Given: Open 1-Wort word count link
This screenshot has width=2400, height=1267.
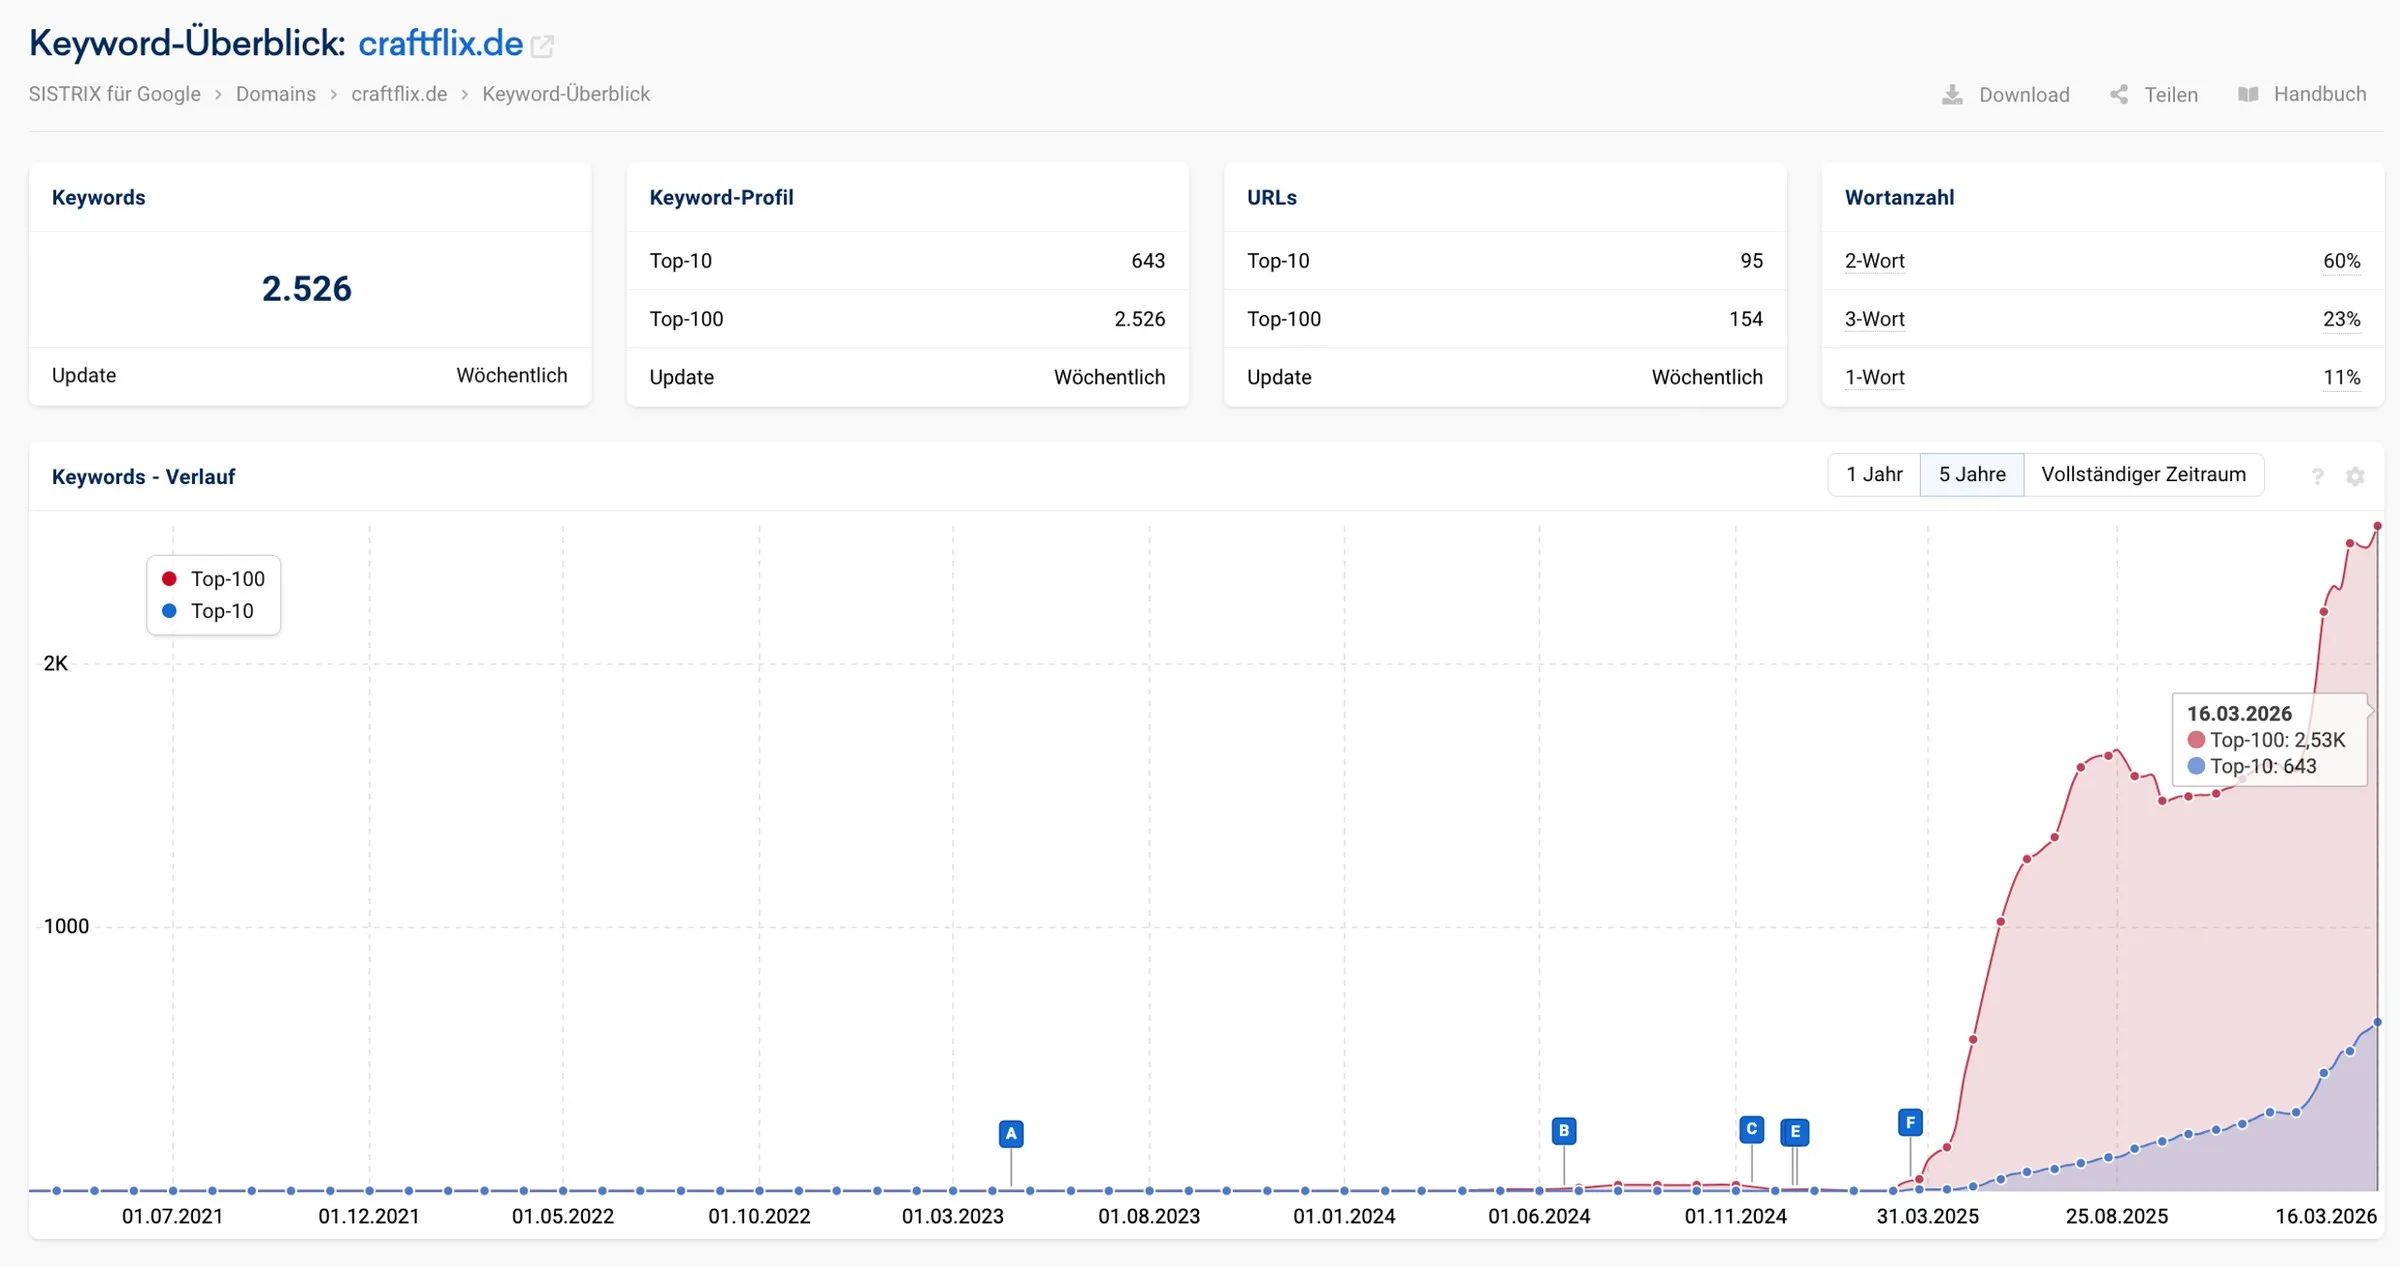Looking at the screenshot, I should click(x=1874, y=377).
